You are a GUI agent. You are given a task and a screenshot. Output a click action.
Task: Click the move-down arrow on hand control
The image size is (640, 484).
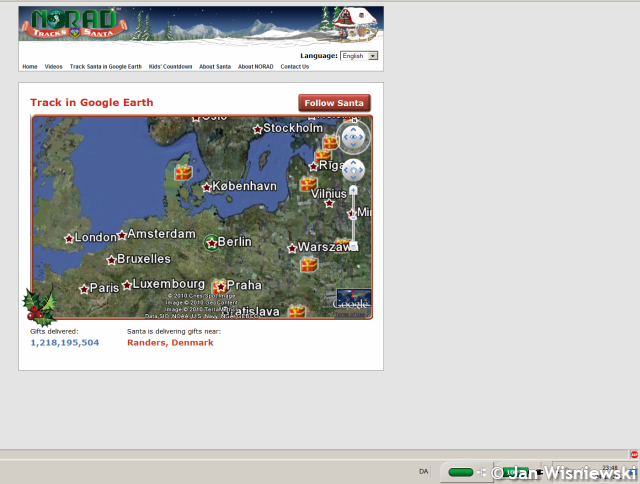[x=353, y=178]
